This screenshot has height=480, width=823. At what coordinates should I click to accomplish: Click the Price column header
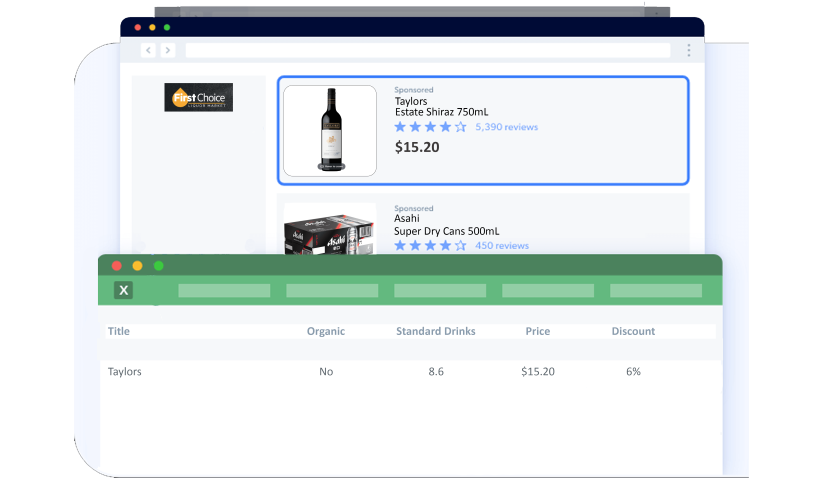tap(537, 331)
